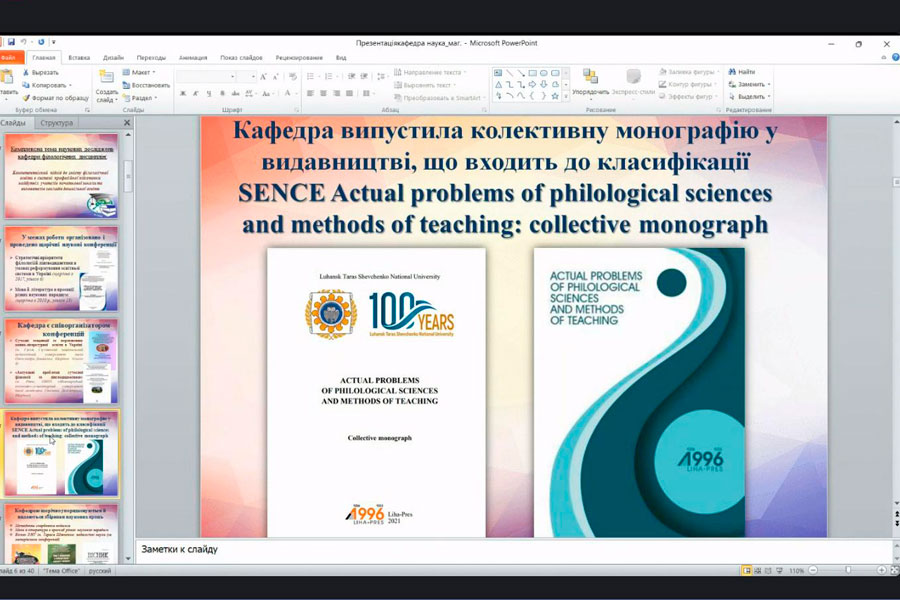Click the zoom slider in status bar

point(848,570)
